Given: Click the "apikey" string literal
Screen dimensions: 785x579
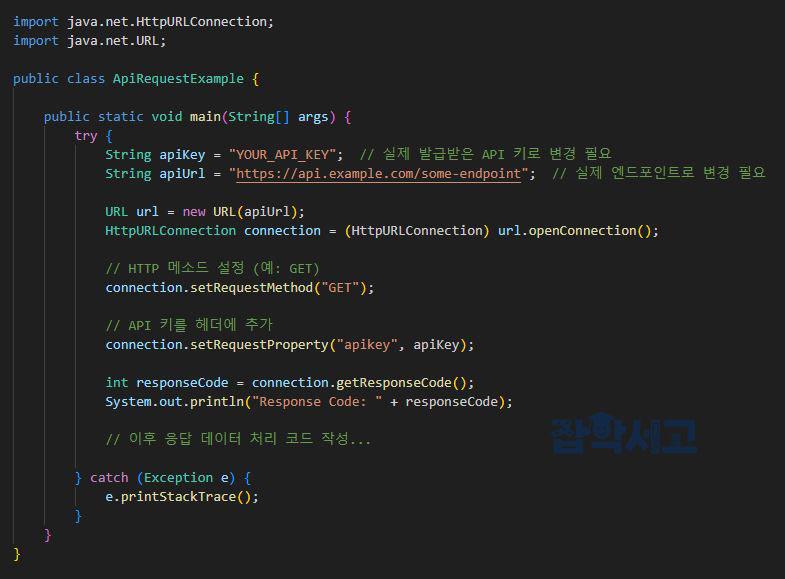Looking at the screenshot, I should click(367, 345).
